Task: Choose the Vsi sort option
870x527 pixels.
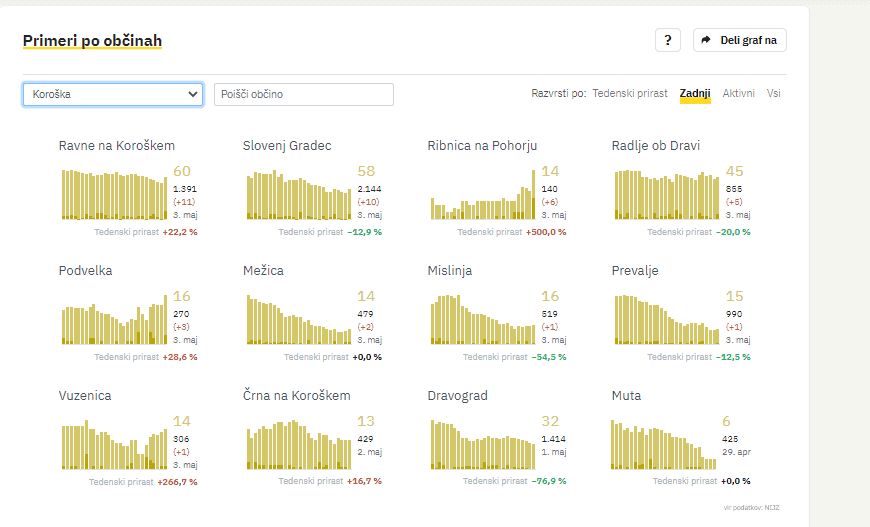Action: point(774,93)
